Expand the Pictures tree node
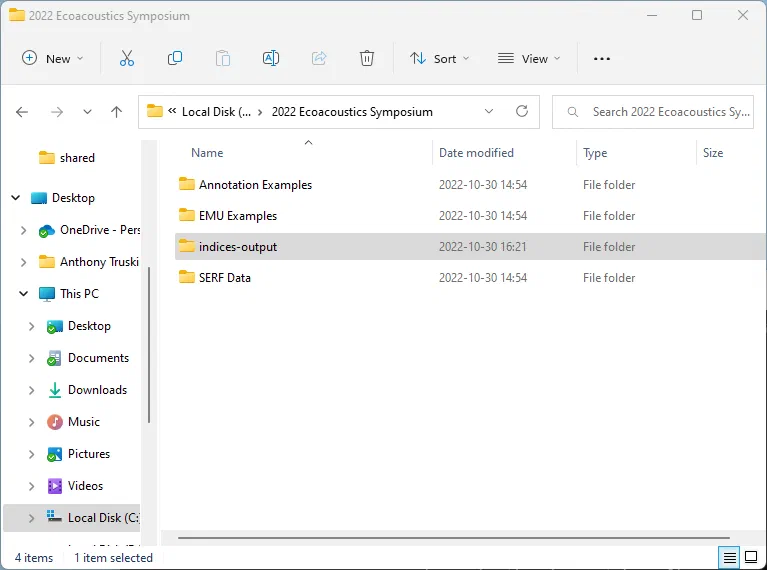 click(31, 454)
